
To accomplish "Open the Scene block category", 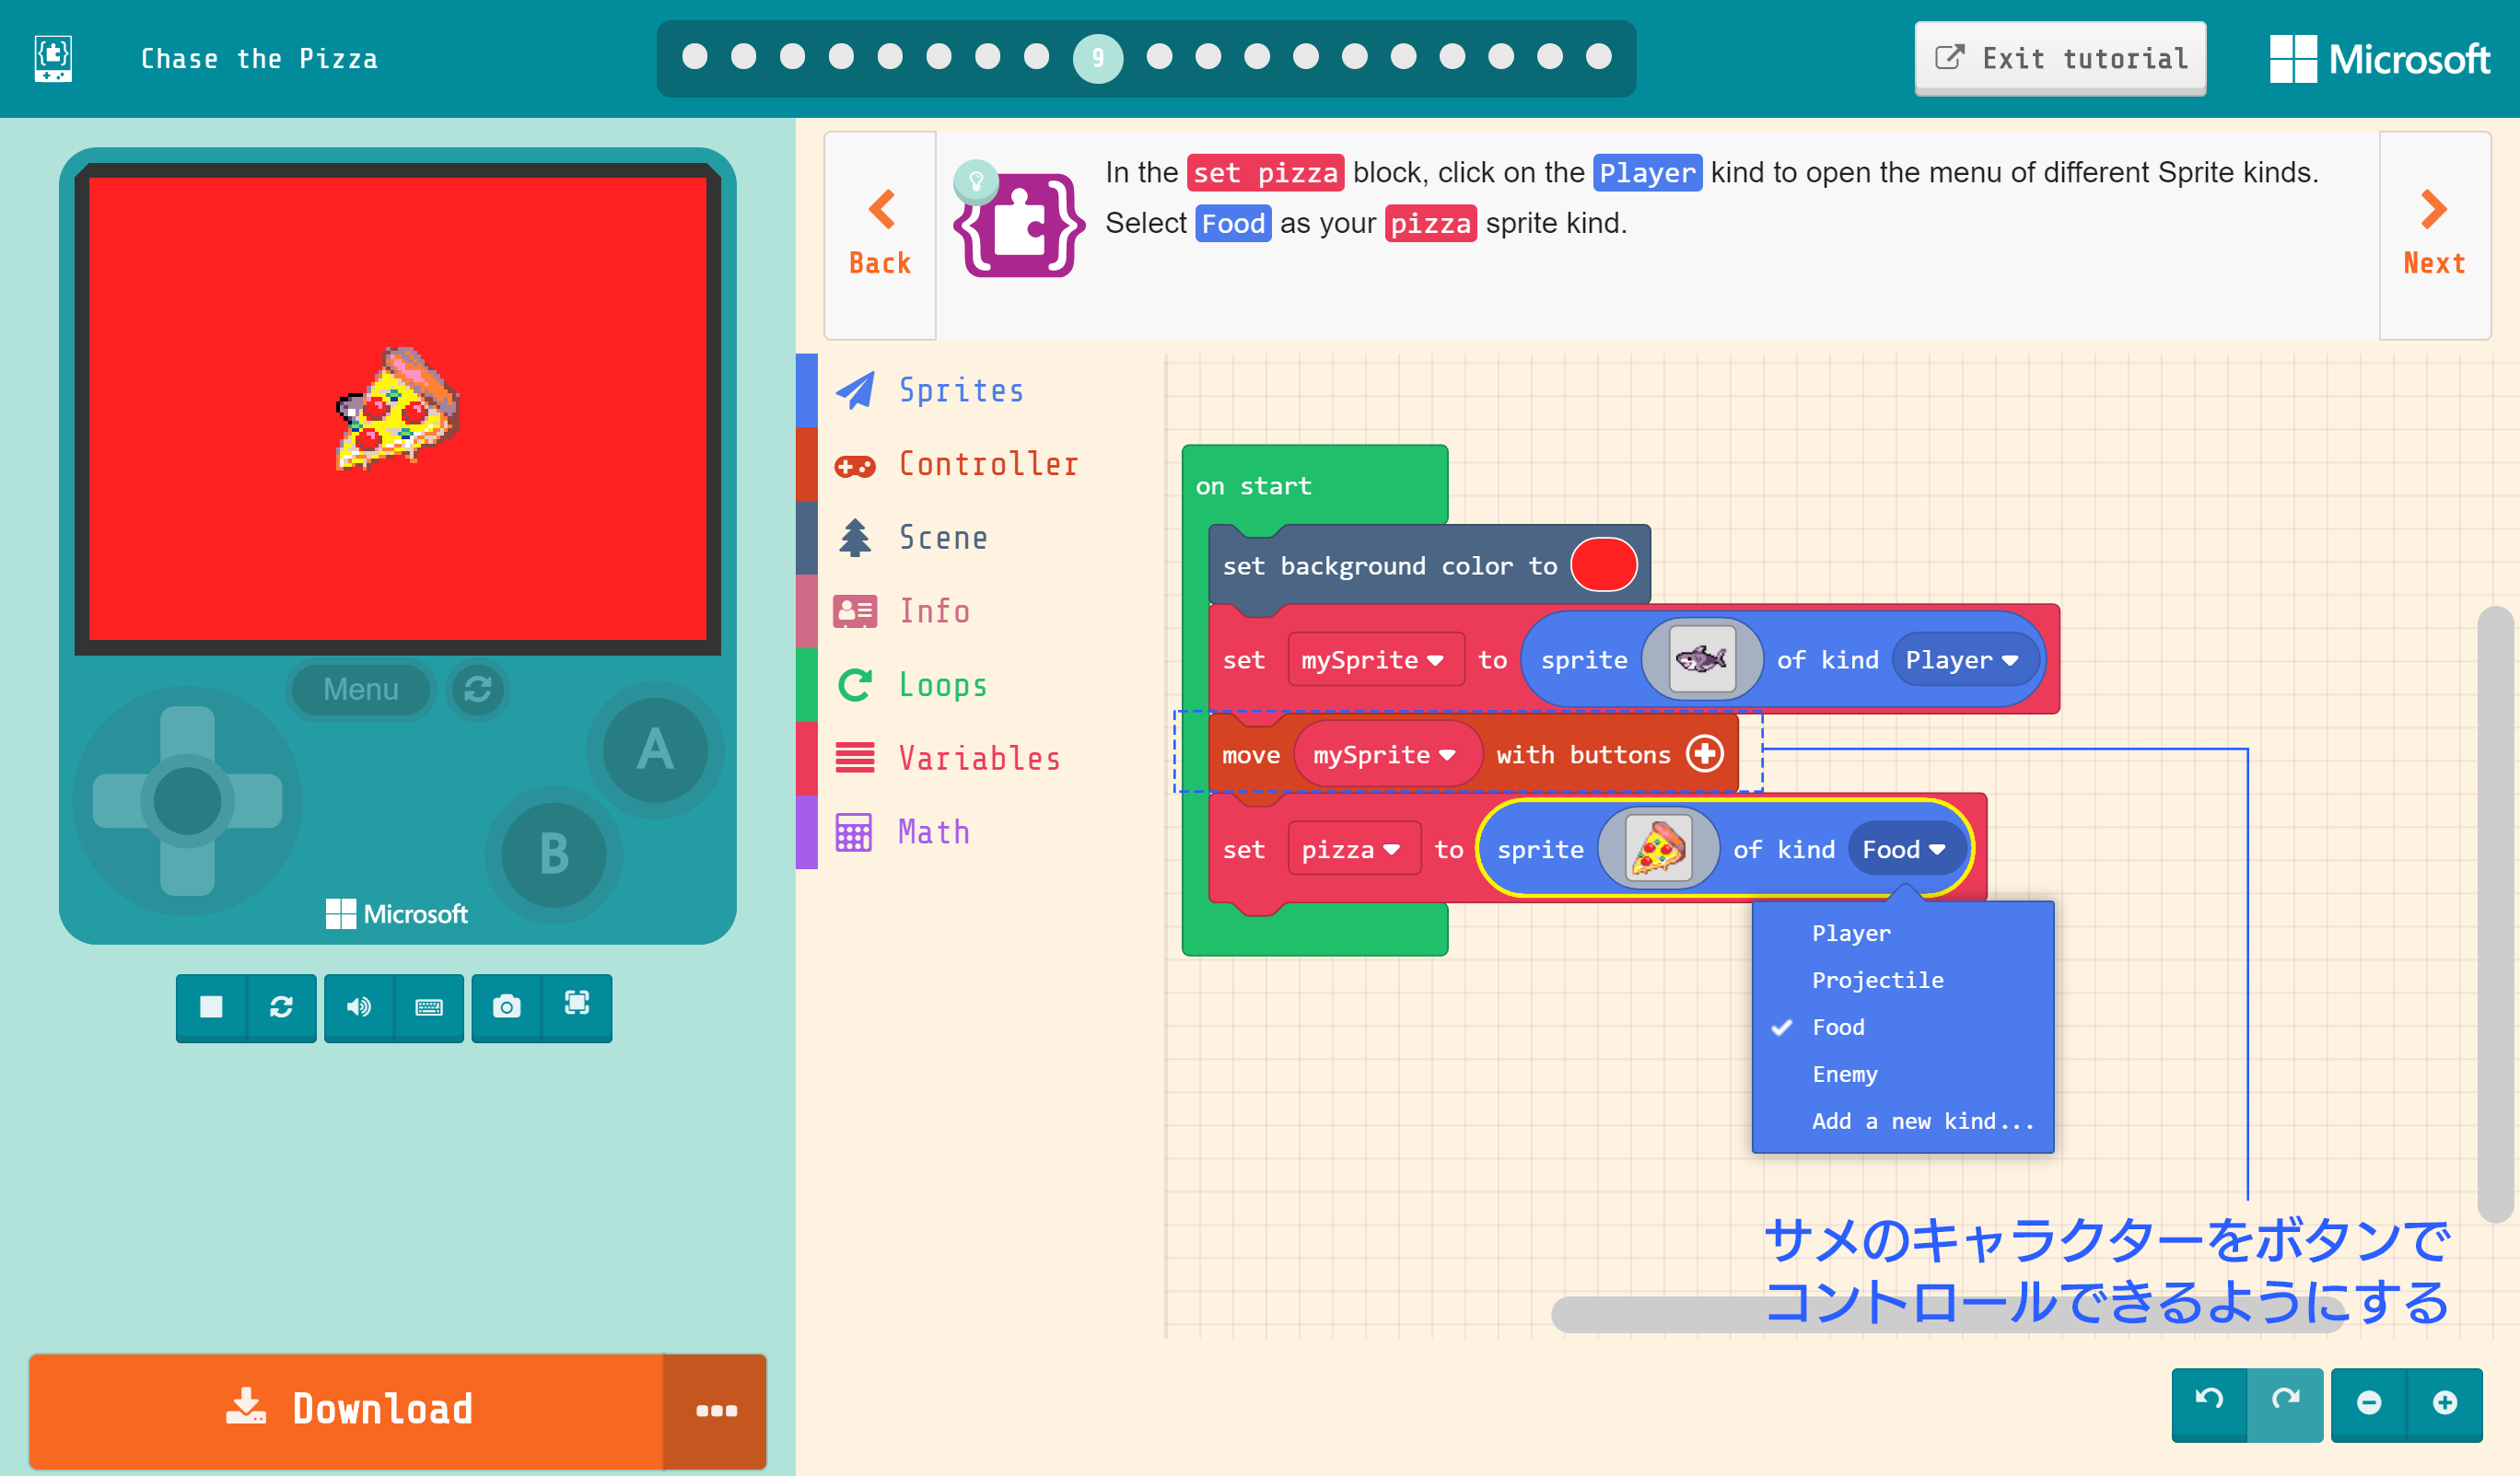I will pos(941,537).
